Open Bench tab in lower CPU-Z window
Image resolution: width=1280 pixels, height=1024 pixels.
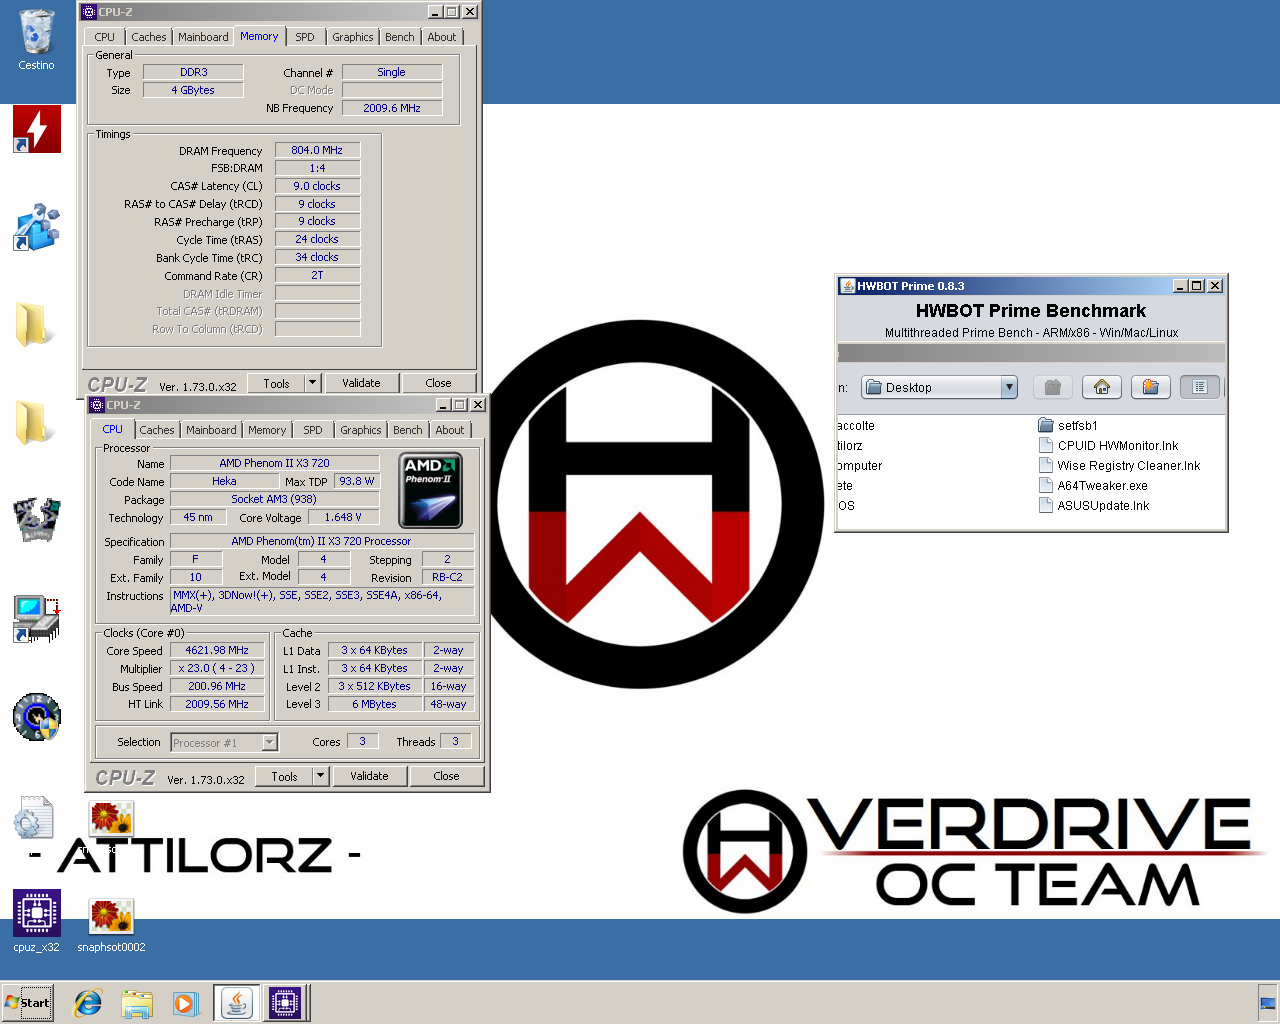click(x=407, y=430)
